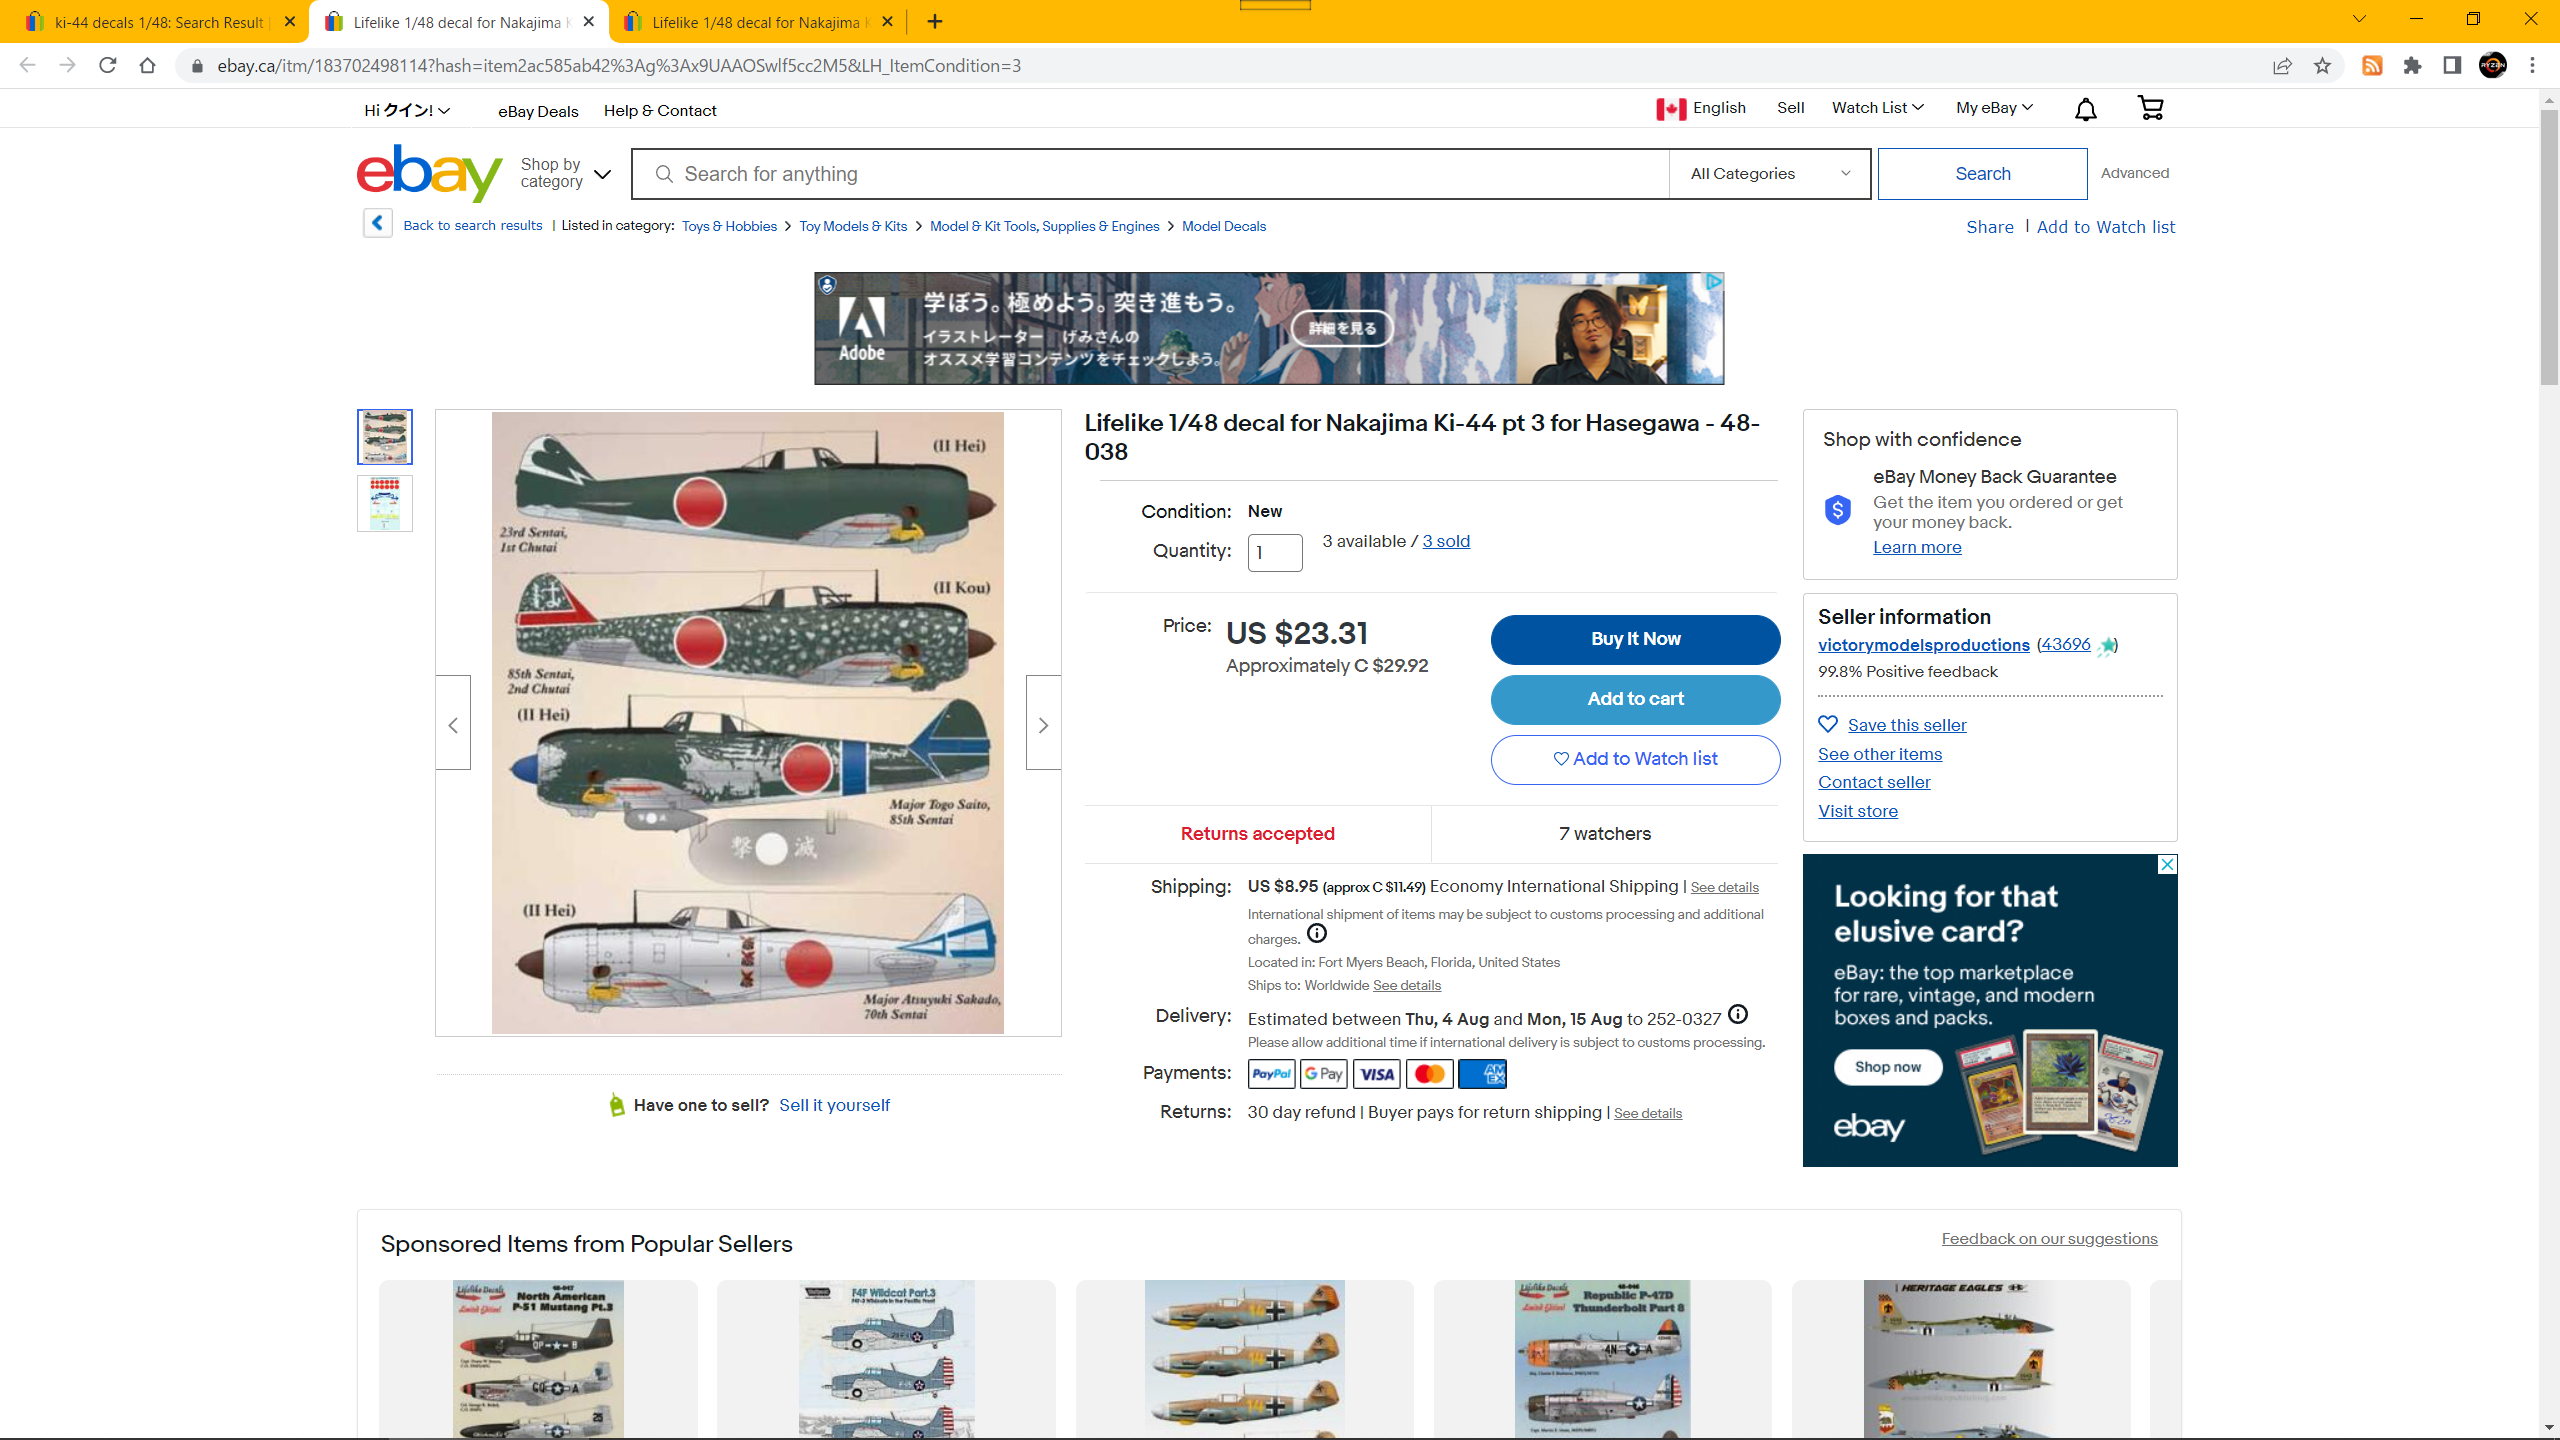Reload the current page
The height and width of the screenshot is (1440, 2560).
(107, 66)
